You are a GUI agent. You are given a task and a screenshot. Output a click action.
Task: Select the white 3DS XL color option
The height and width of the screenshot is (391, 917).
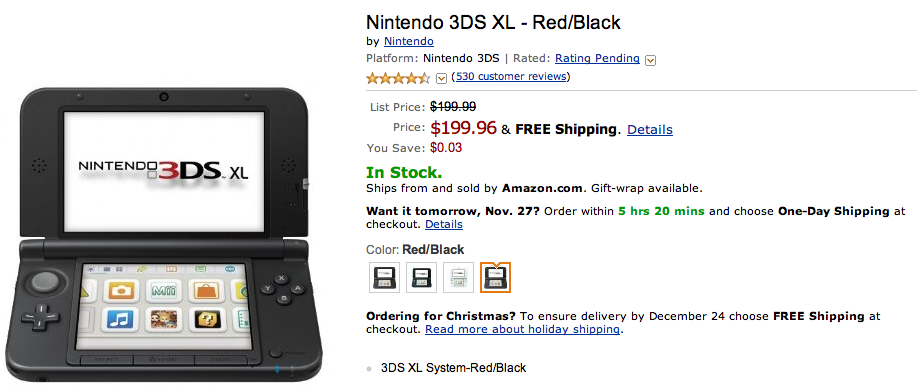458,278
